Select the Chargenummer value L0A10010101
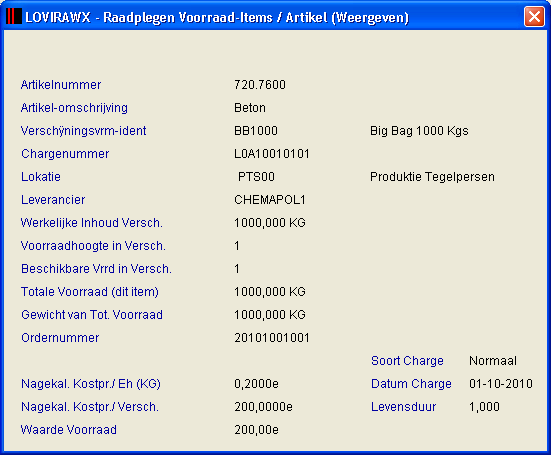 click(272, 154)
